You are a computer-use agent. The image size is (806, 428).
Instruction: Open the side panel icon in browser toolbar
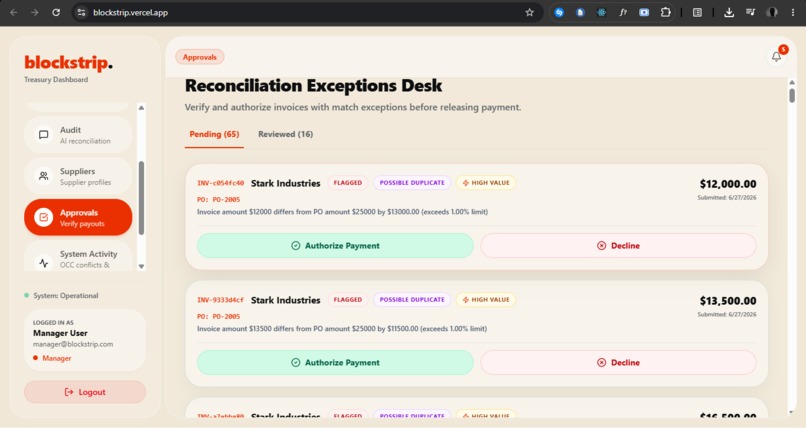pyautogui.click(x=697, y=12)
